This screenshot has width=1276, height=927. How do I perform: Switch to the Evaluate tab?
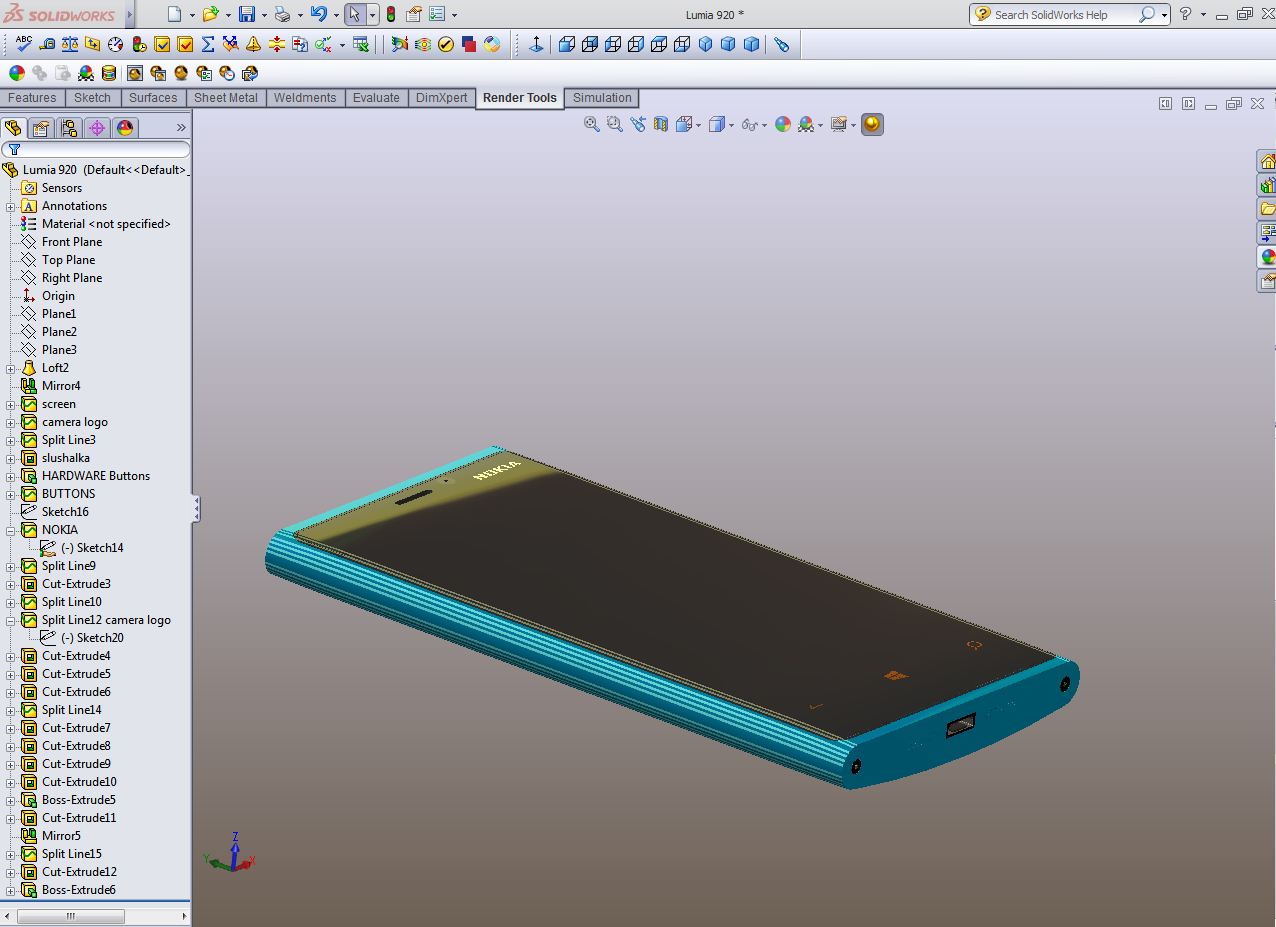tap(376, 98)
